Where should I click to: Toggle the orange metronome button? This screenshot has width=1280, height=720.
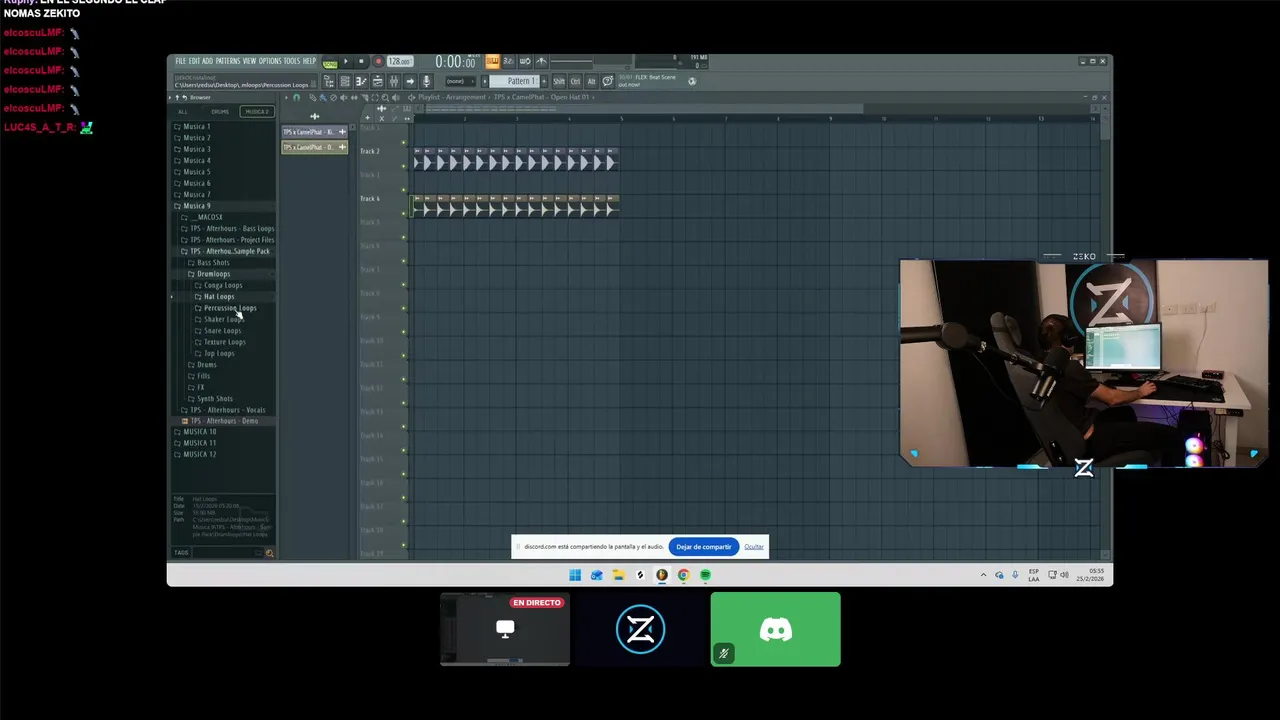[x=493, y=61]
